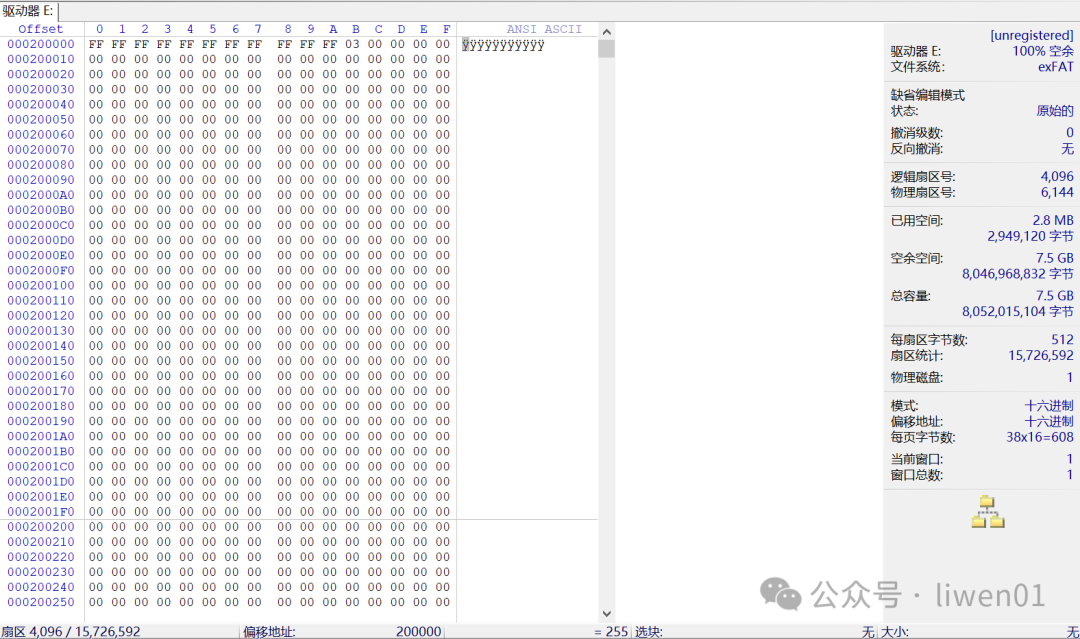Click column header B in hex view
The height and width of the screenshot is (639, 1080).
(355, 29)
